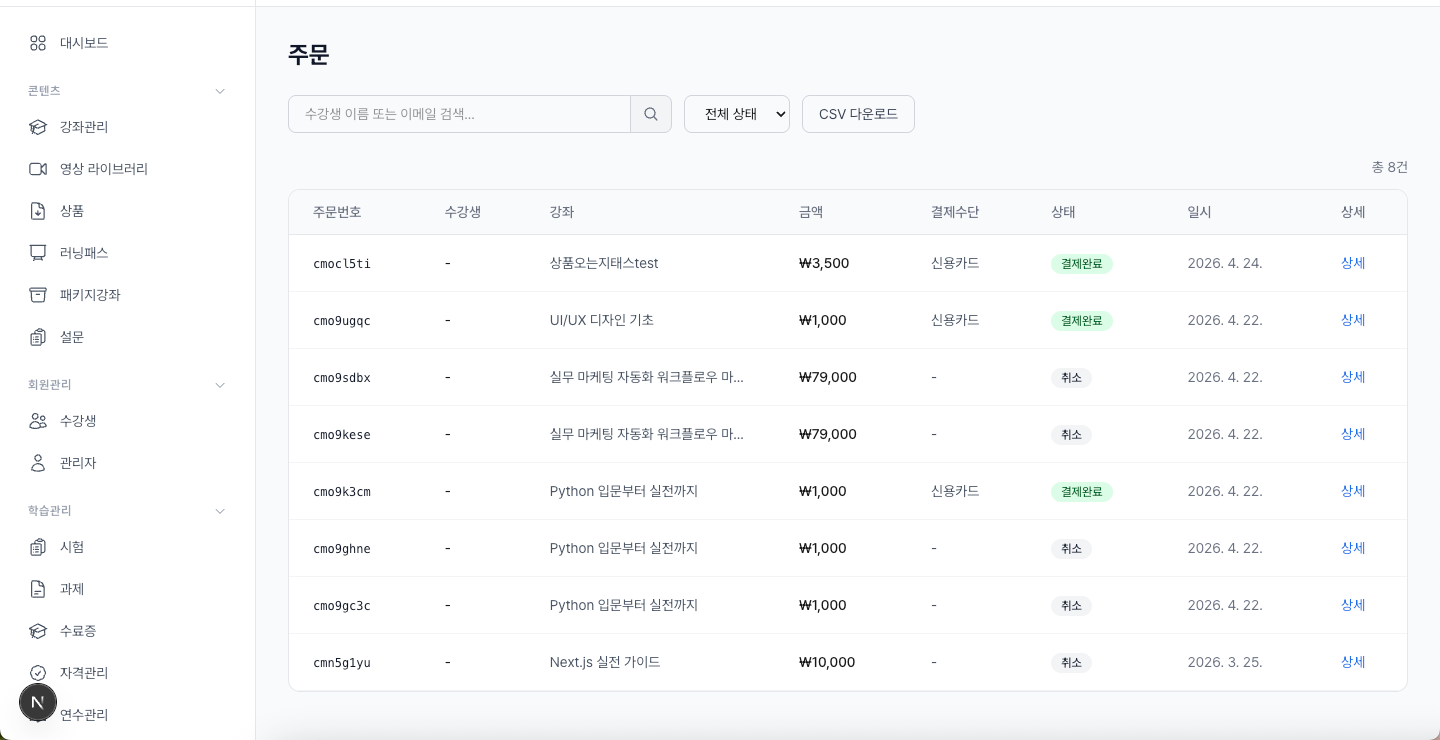This screenshot has width=1440, height=740.
Task: Click the 과제 document icon
Action: coord(38,589)
